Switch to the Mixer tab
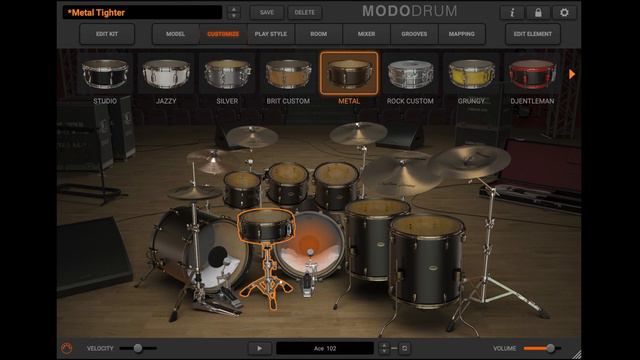Image resolution: width=640 pixels, height=360 pixels. (367, 34)
